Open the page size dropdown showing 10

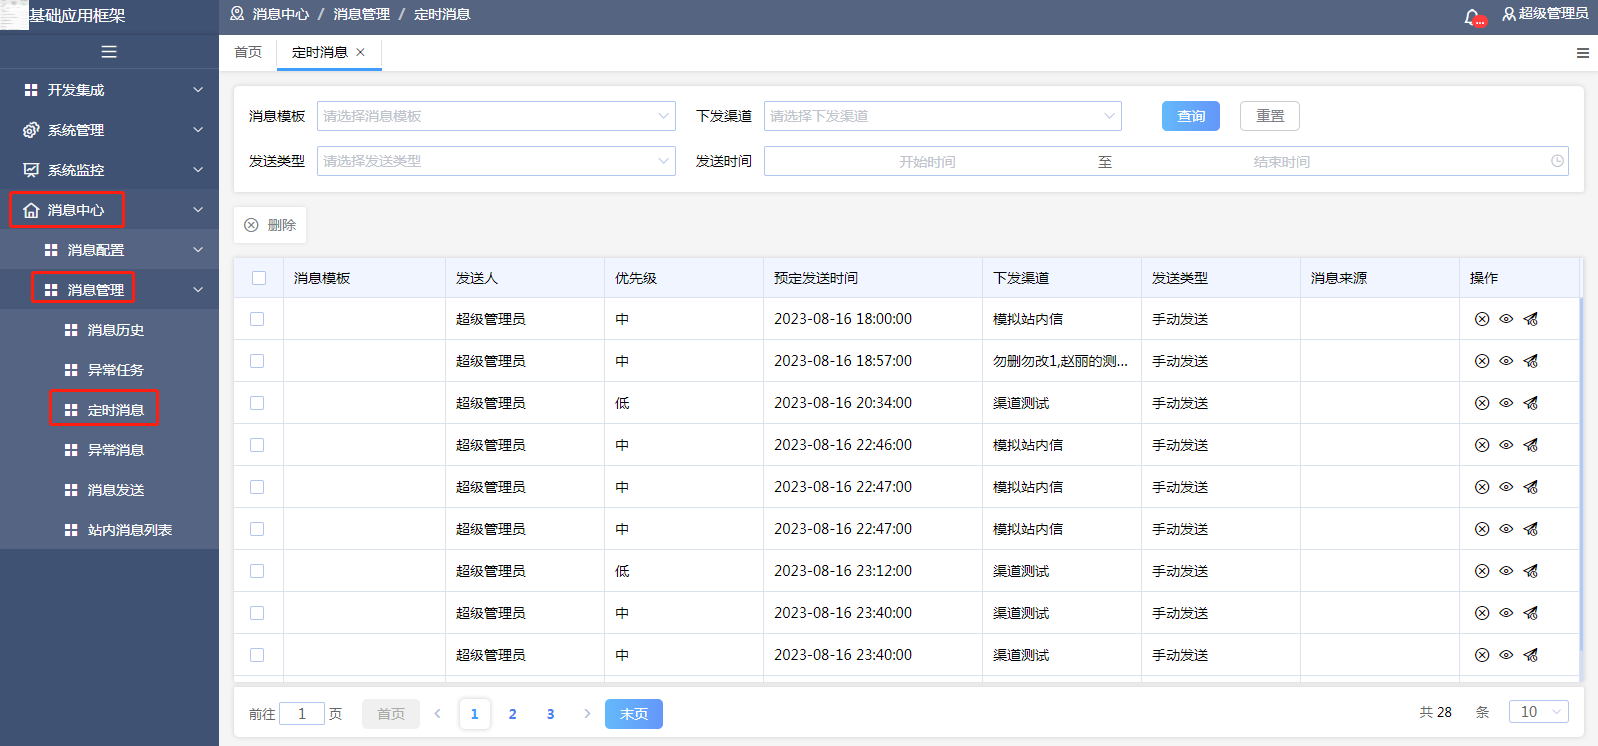point(1538,712)
